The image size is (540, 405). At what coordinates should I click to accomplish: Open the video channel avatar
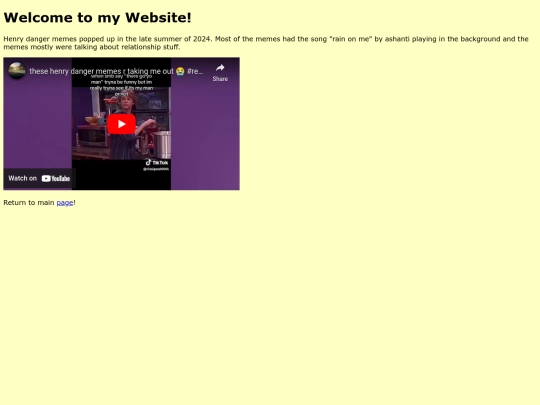(17, 71)
